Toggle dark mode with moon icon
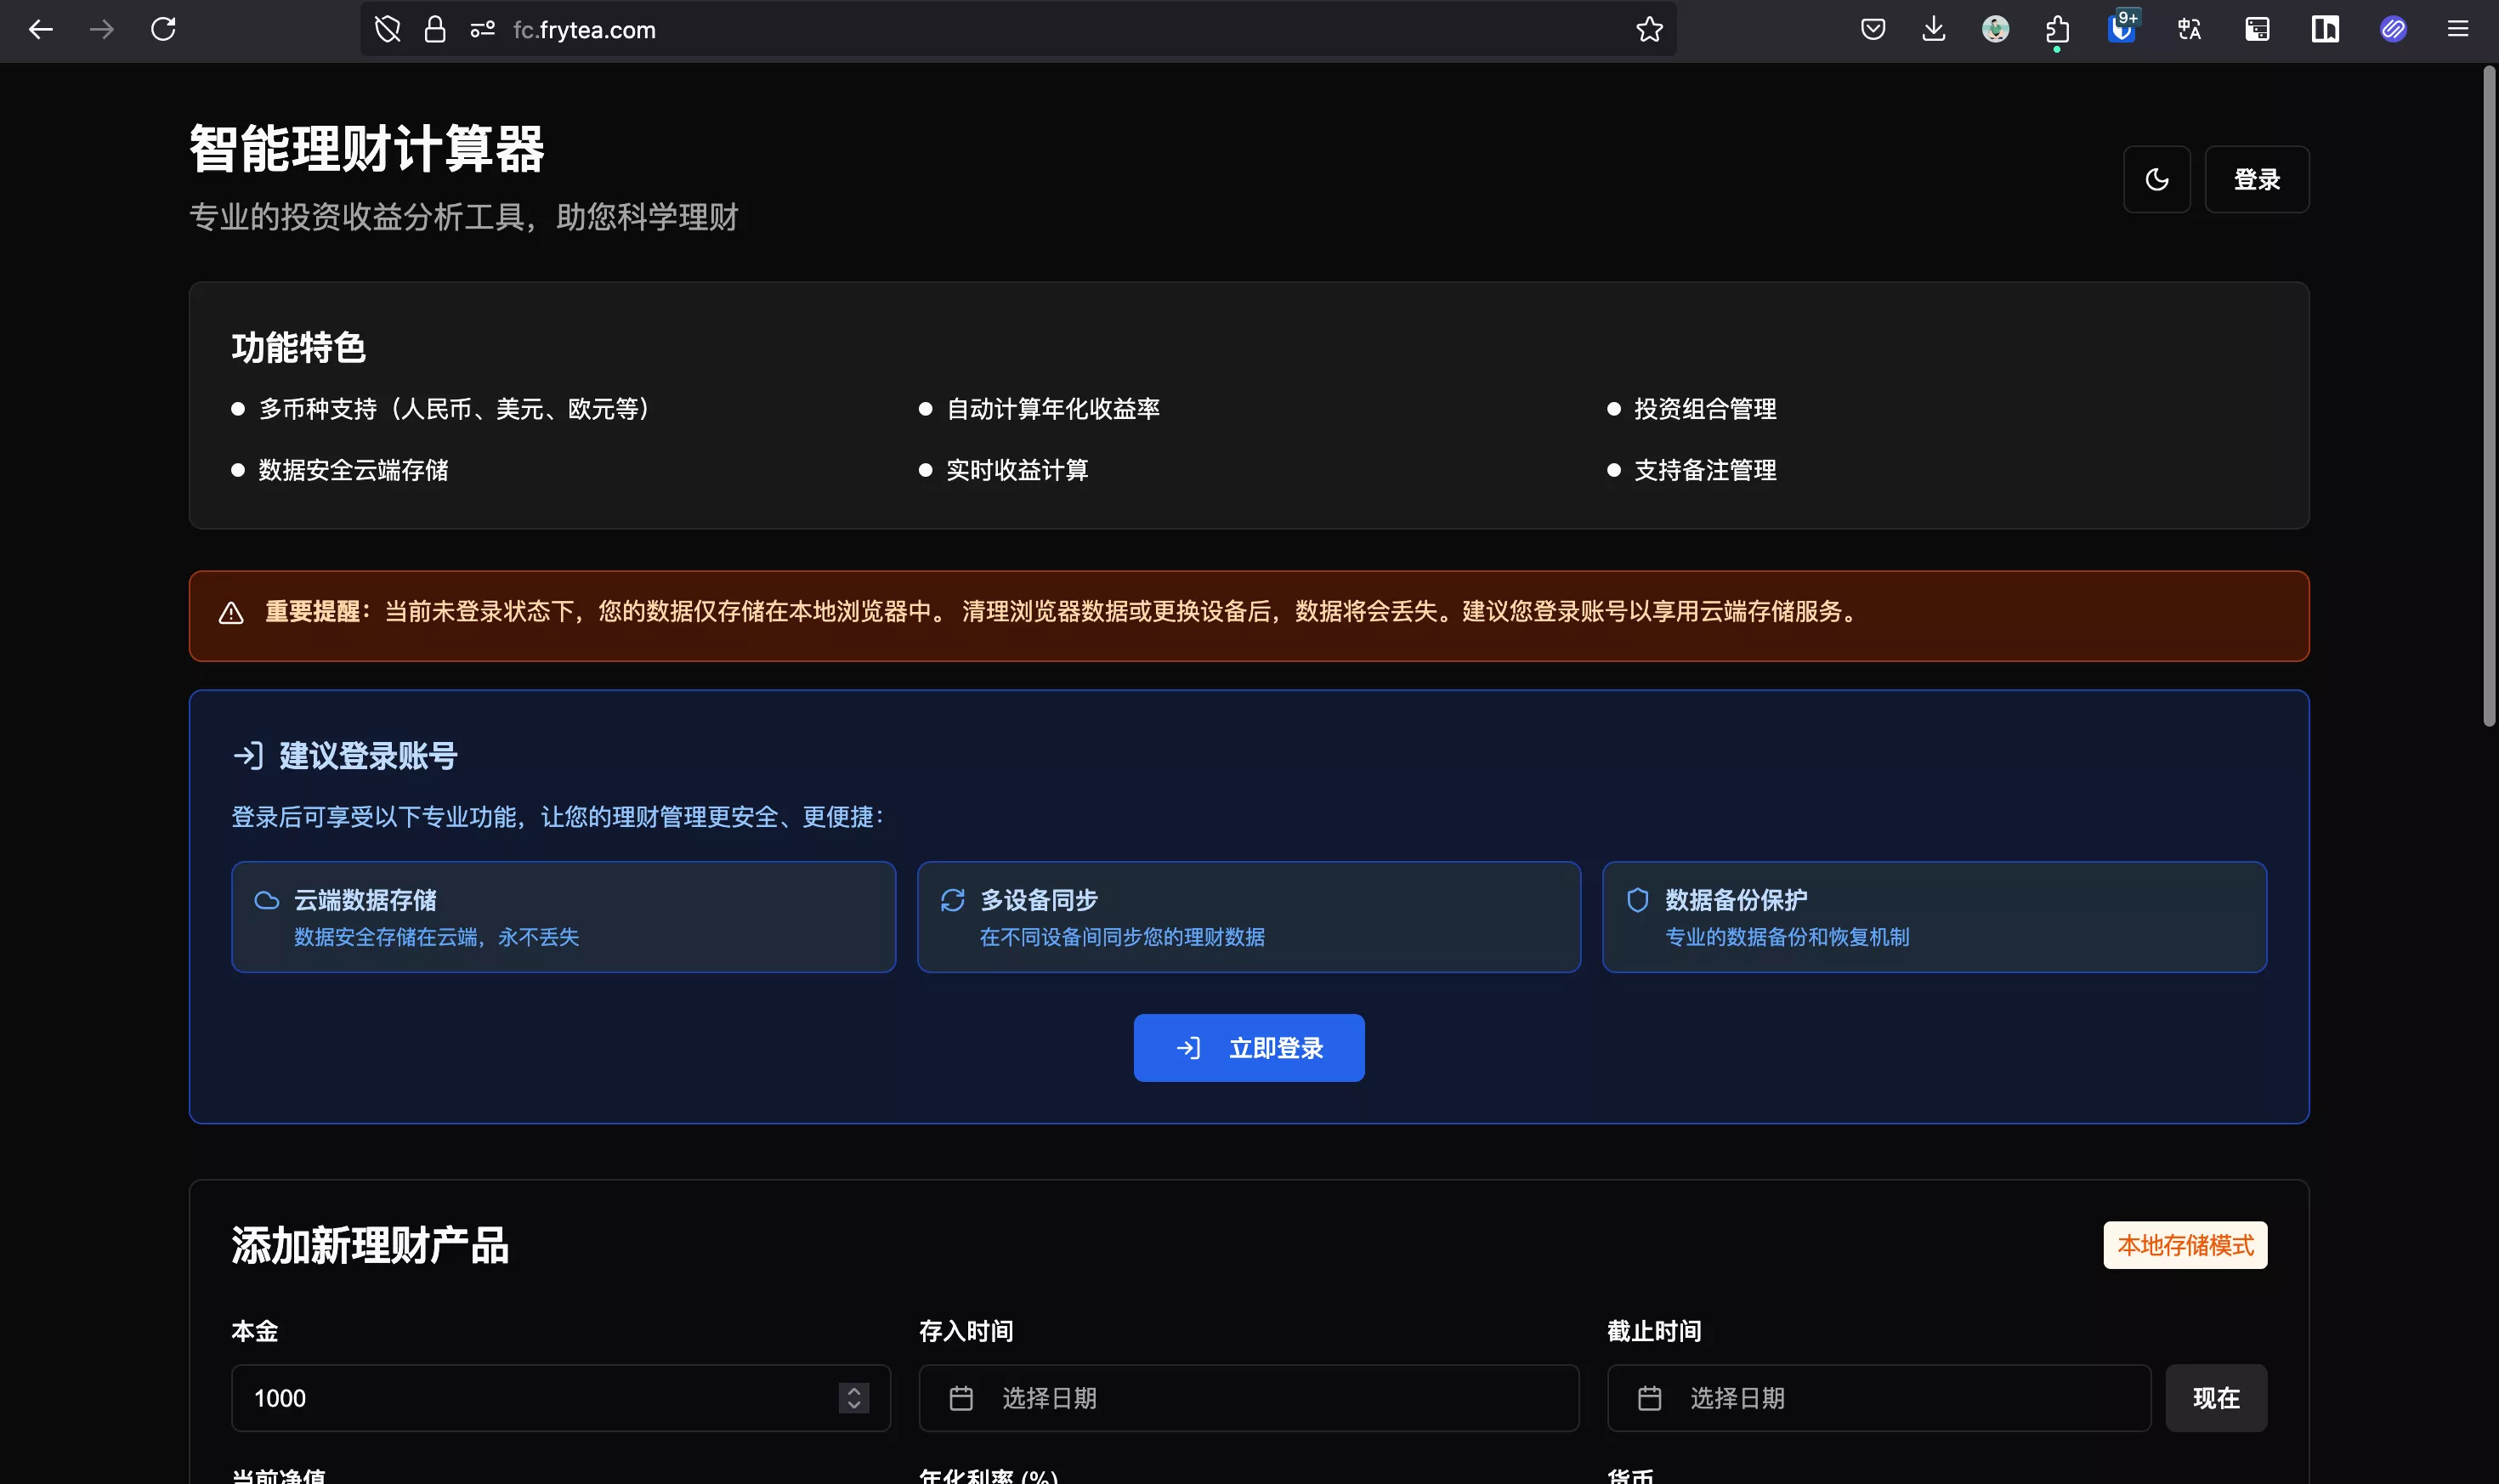This screenshot has width=2499, height=1484. [x=2156, y=180]
